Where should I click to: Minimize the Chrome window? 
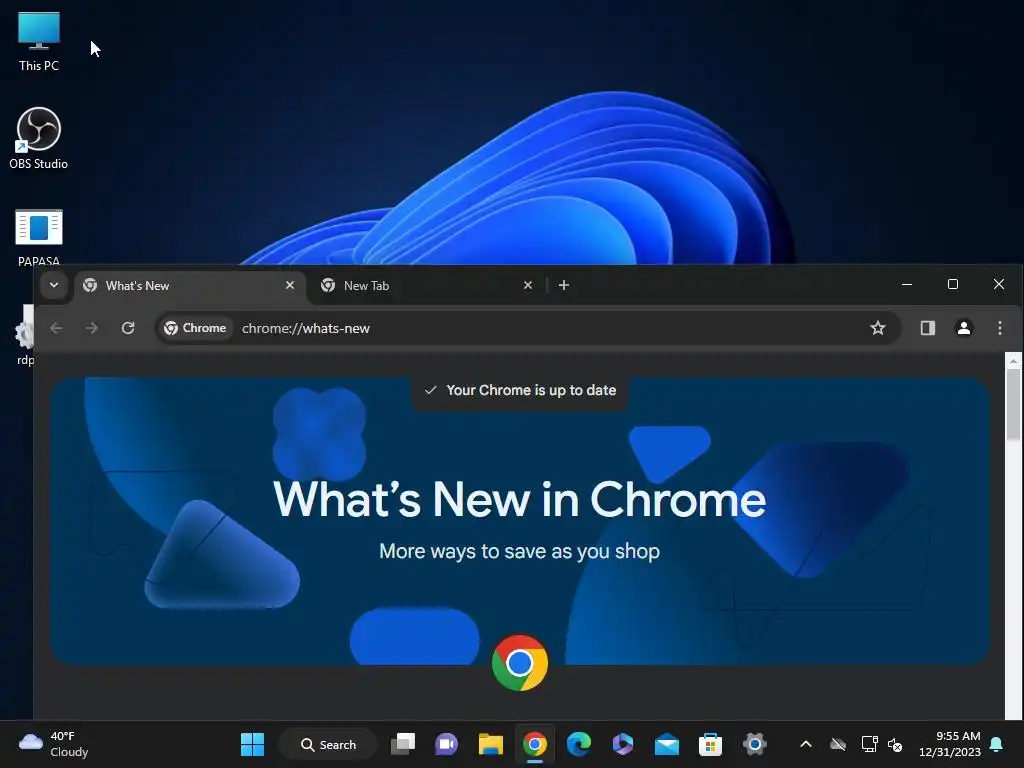[906, 284]
